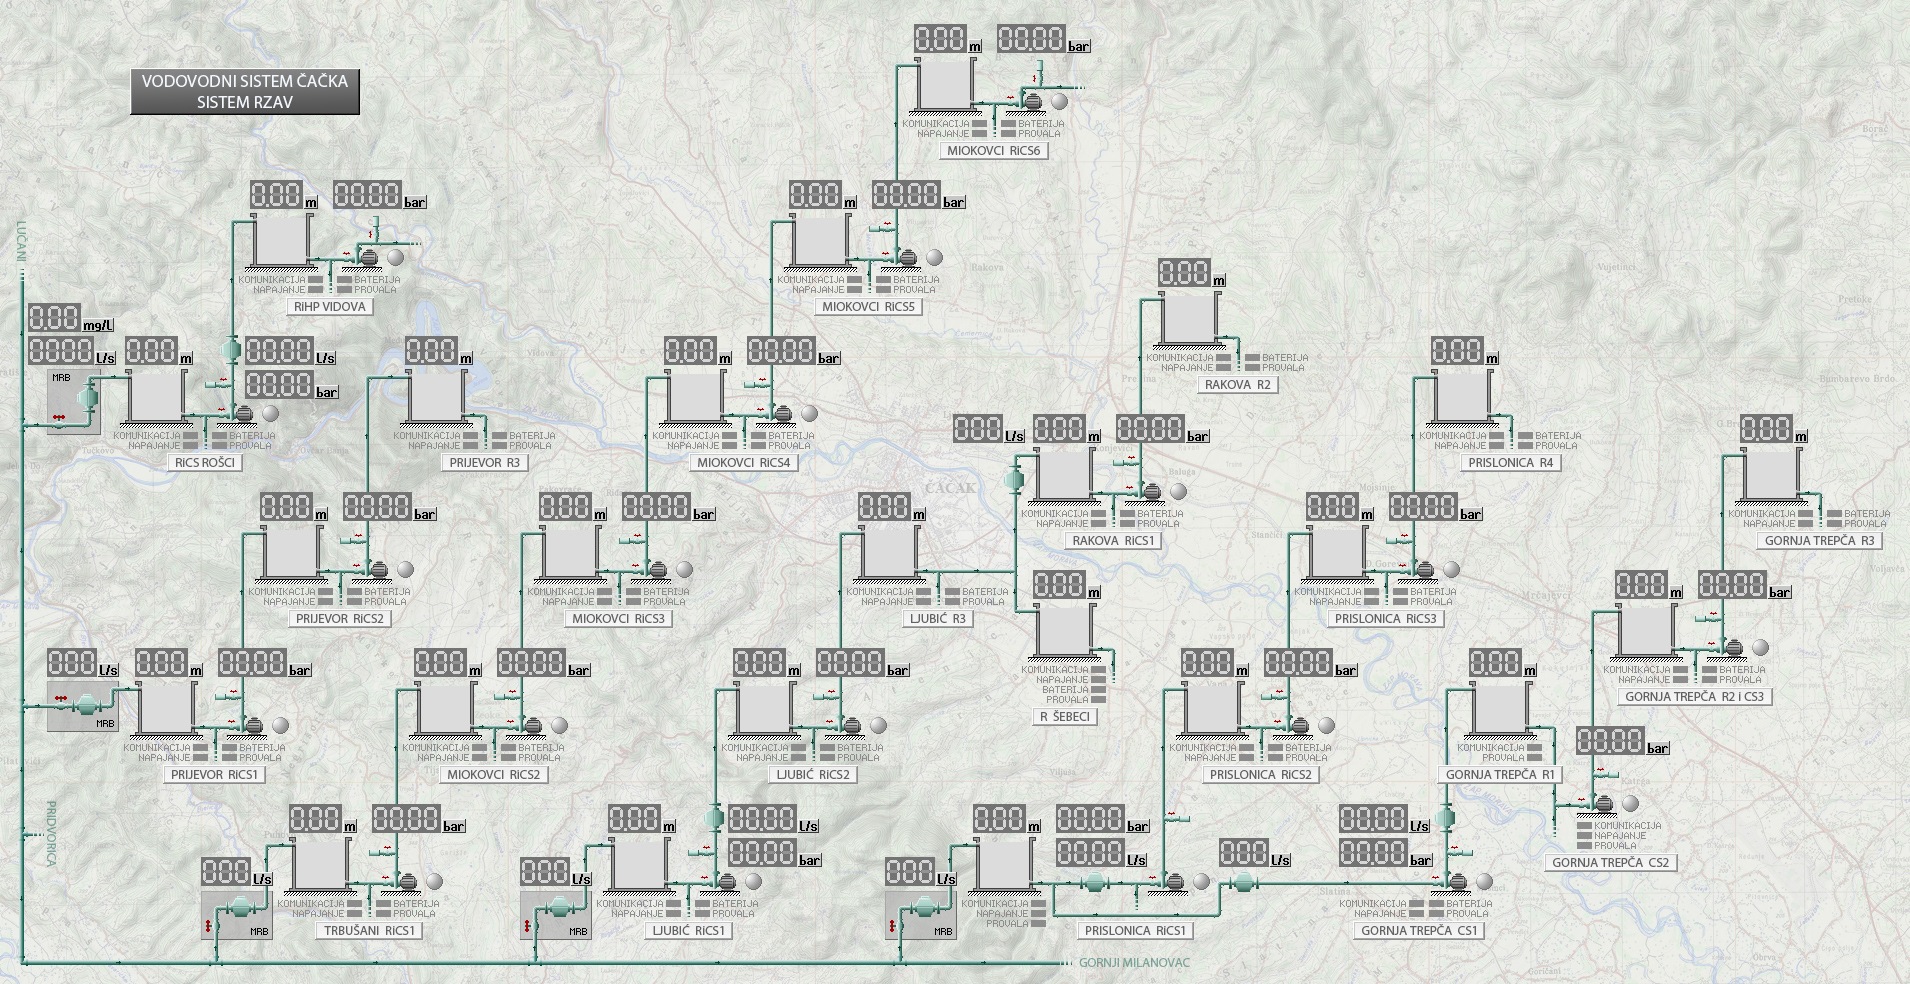This screenshot has height=984, width=1910.
Task: Click the flow meter left of RAKOVA RICS1 tank
Action: (1018, 478)
